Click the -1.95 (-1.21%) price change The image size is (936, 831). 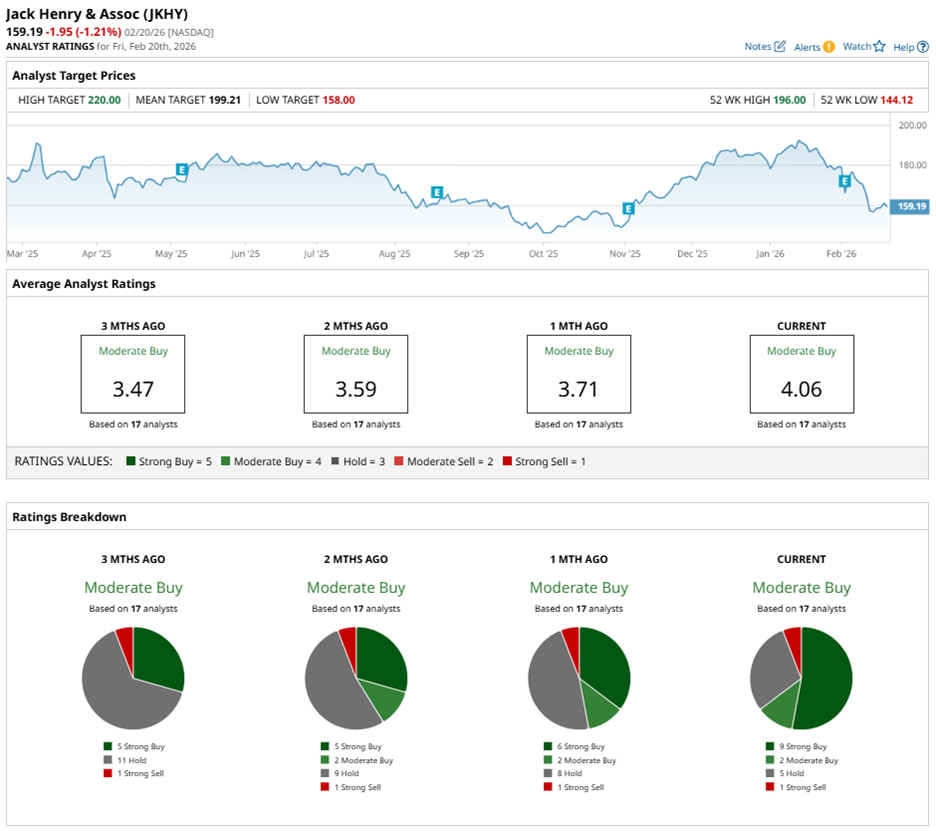84,32
